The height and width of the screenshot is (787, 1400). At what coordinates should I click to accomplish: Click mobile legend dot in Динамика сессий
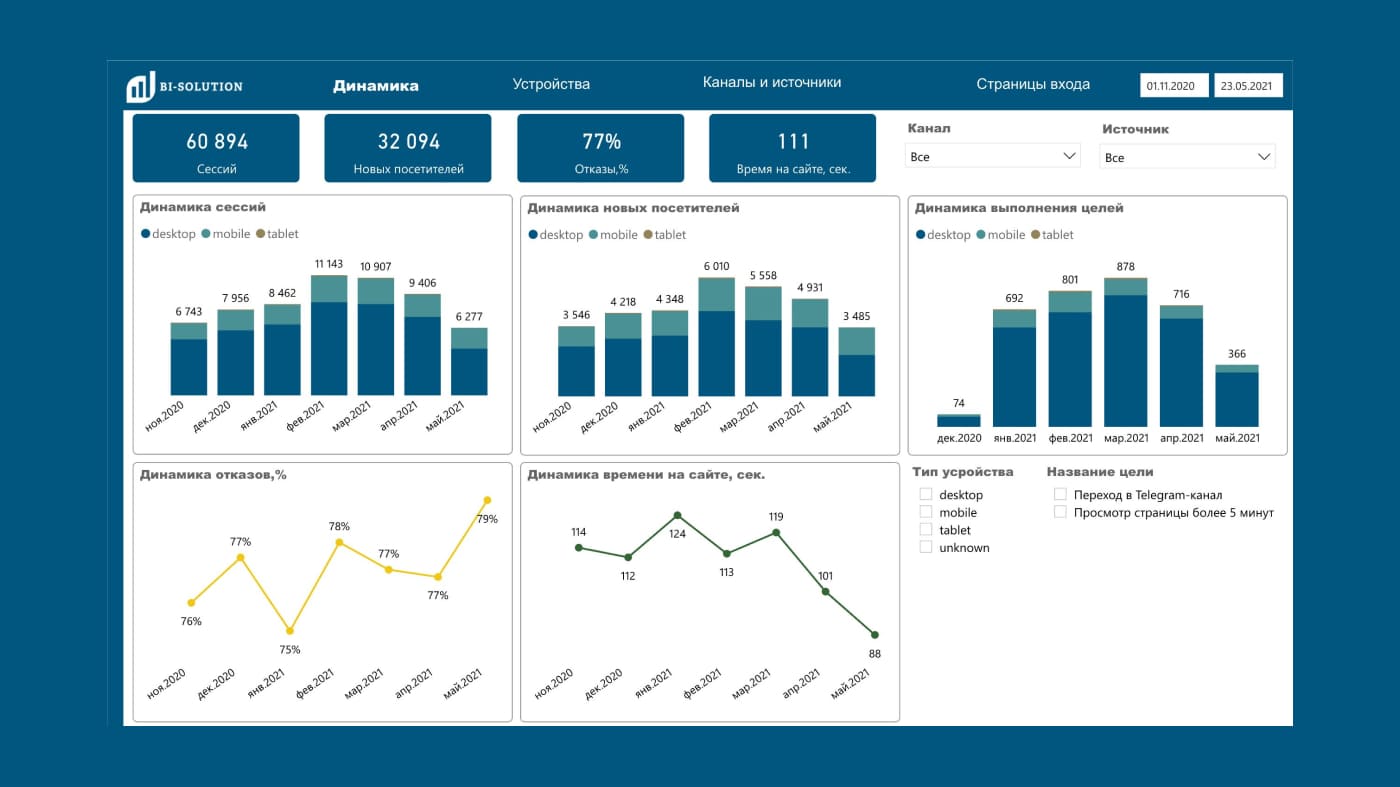[206, 234]
